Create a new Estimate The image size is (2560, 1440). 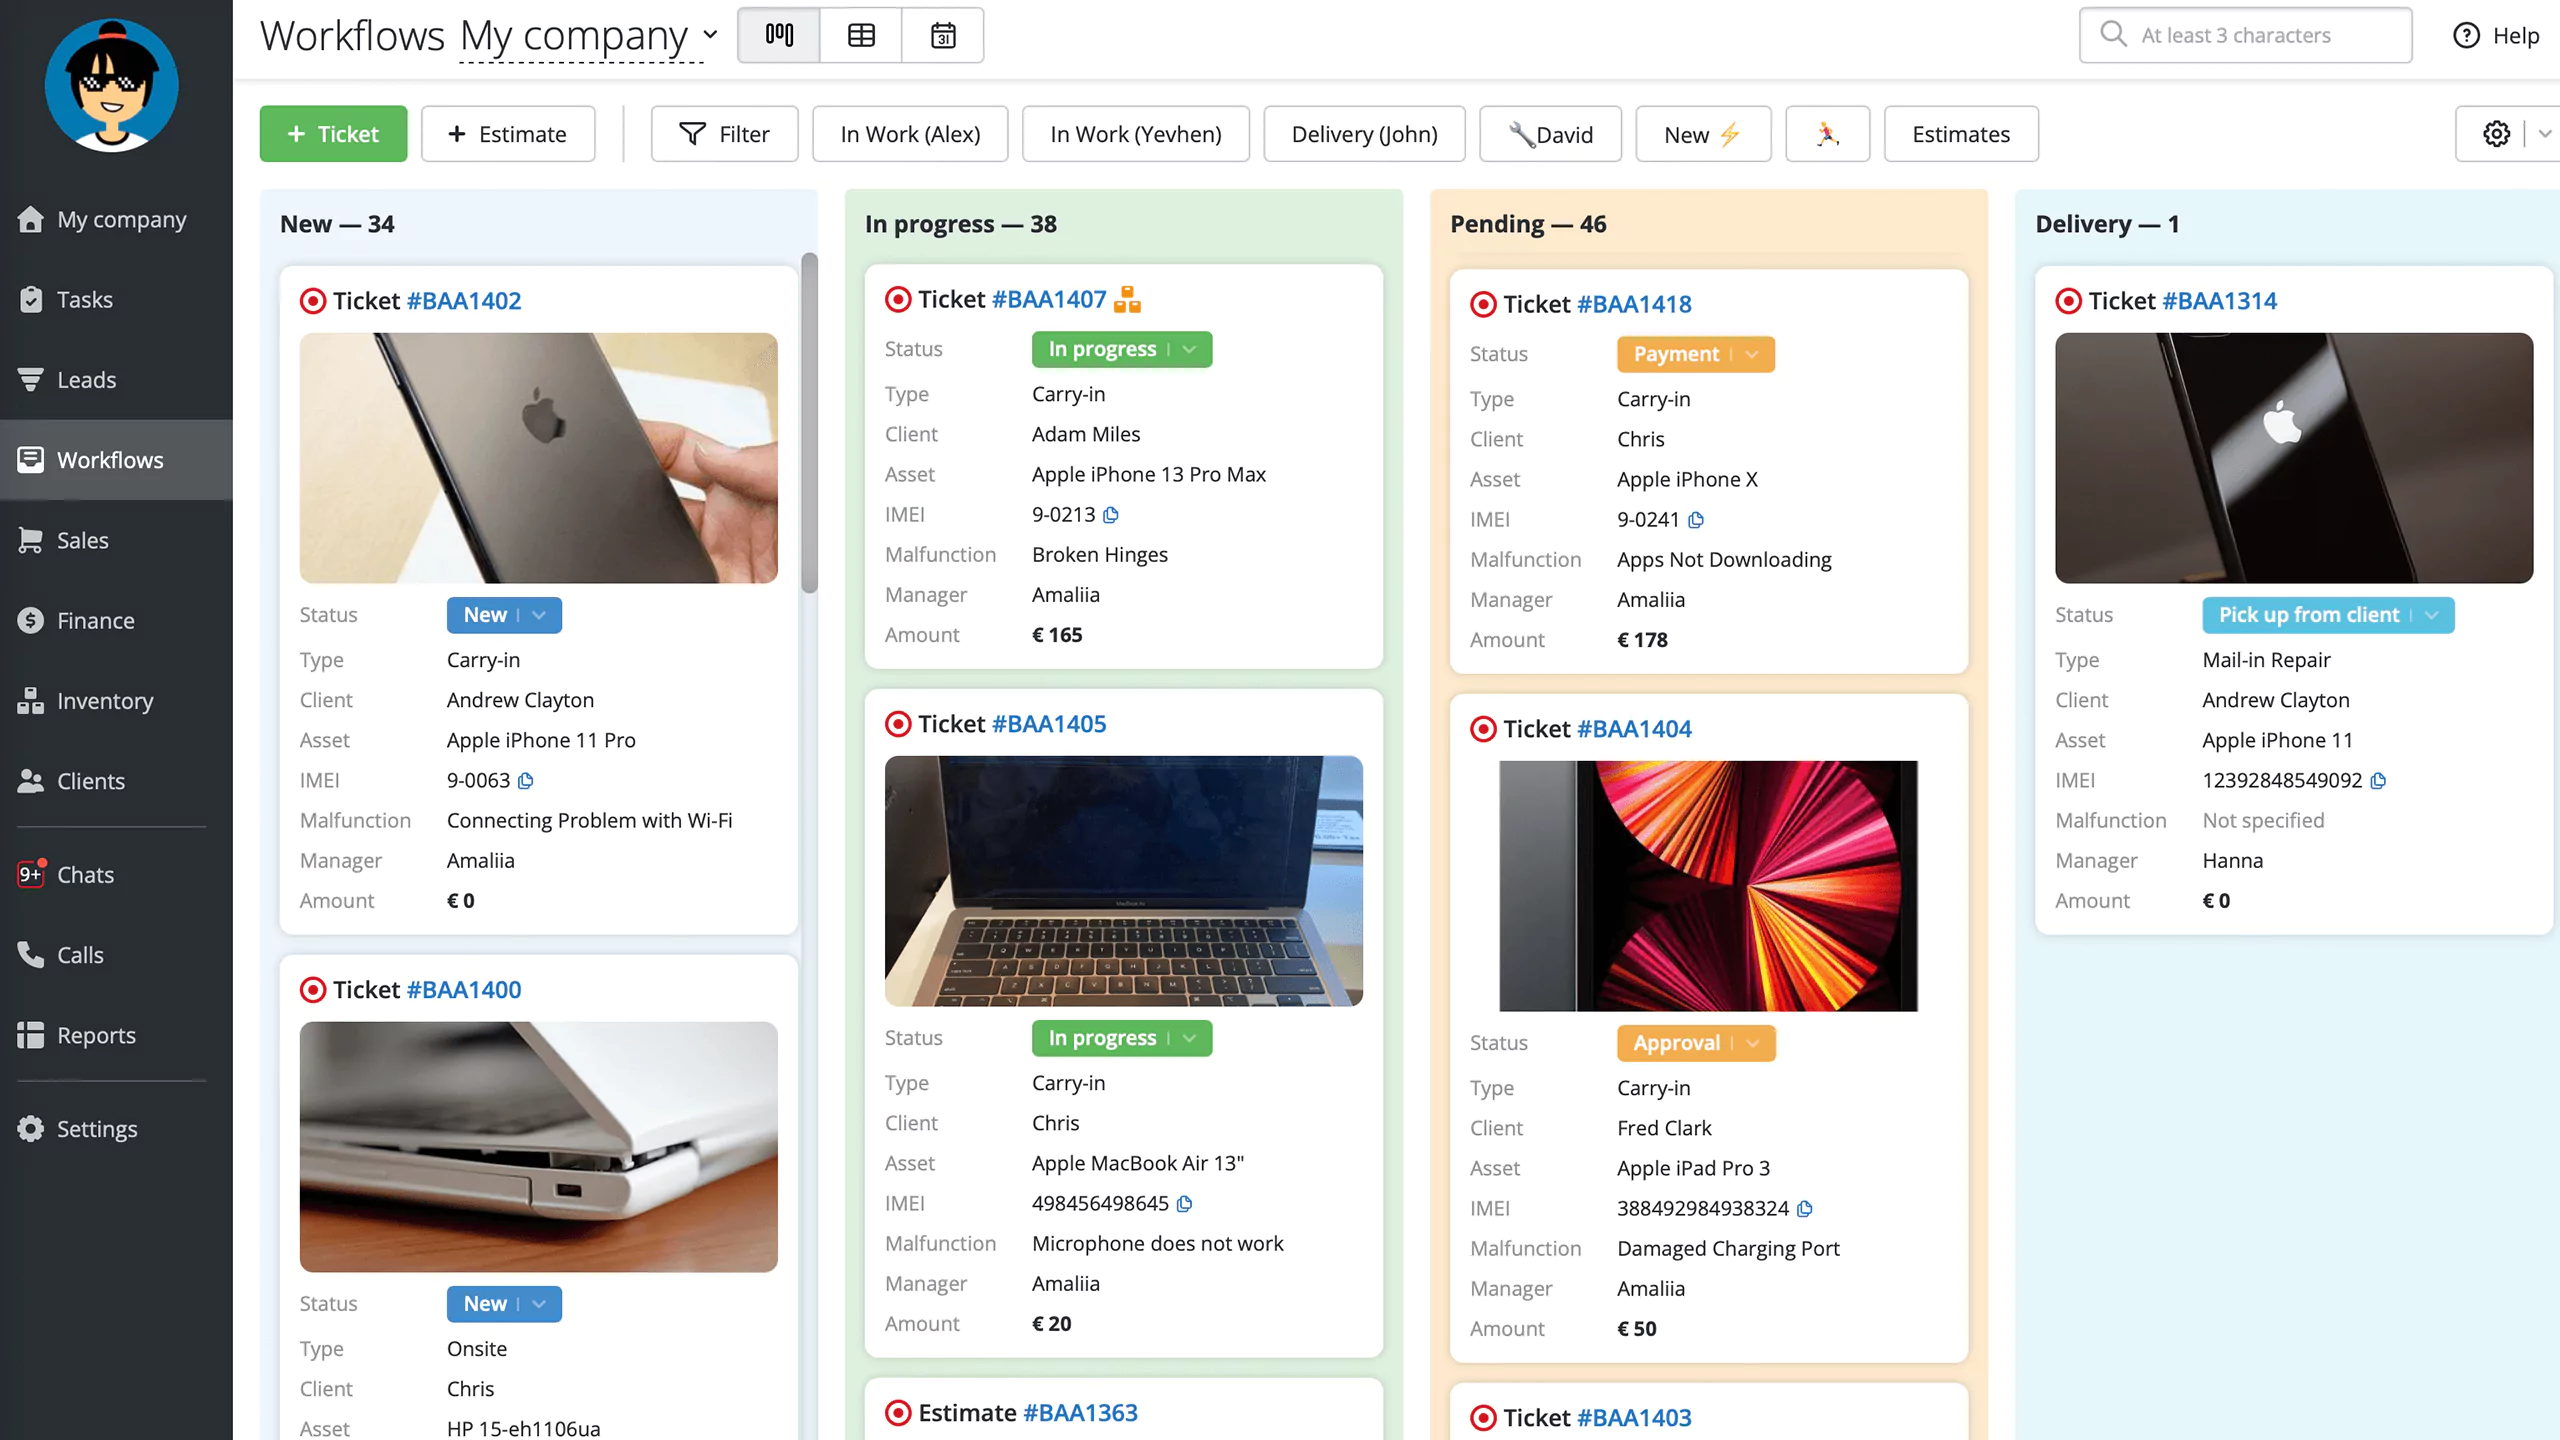(x=508, y=134)
